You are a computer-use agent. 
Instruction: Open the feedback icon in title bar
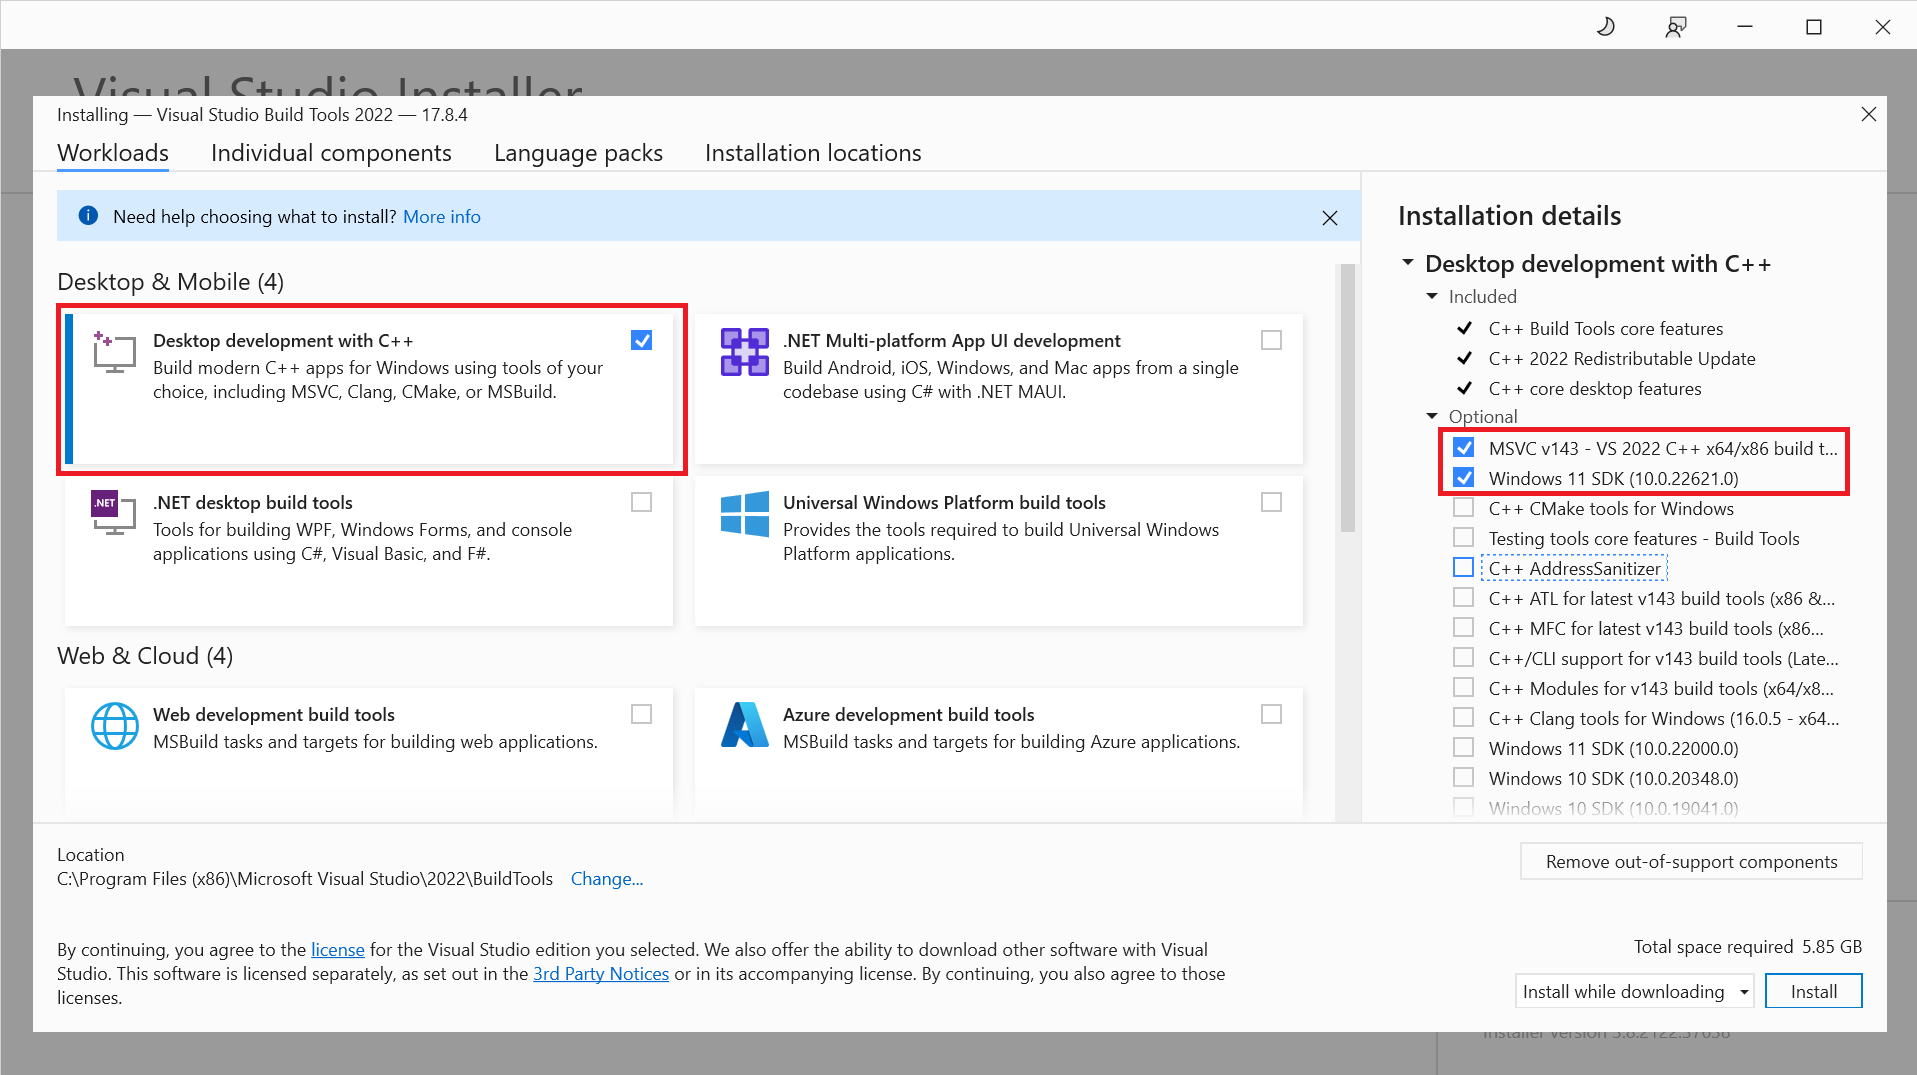pos(1676,27)
